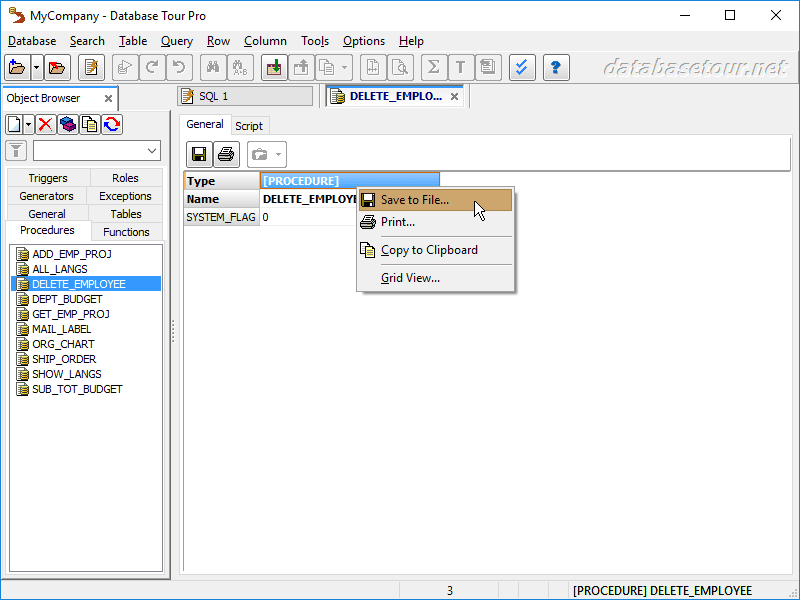Switch to the Script tab
The height and width of the screenshot is (600, 800).
coord(249,126)
